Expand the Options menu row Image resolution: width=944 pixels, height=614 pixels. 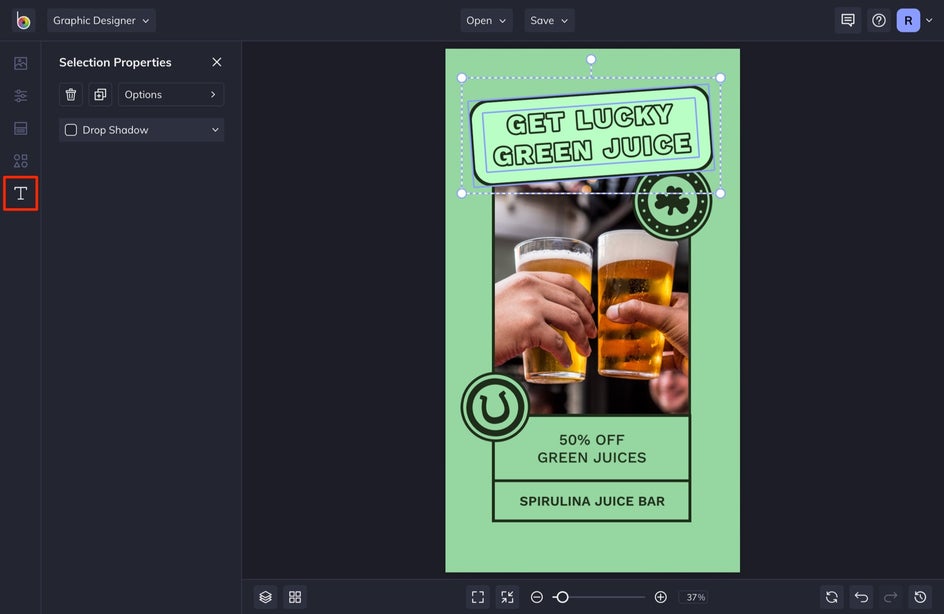(x=171, y=95)
